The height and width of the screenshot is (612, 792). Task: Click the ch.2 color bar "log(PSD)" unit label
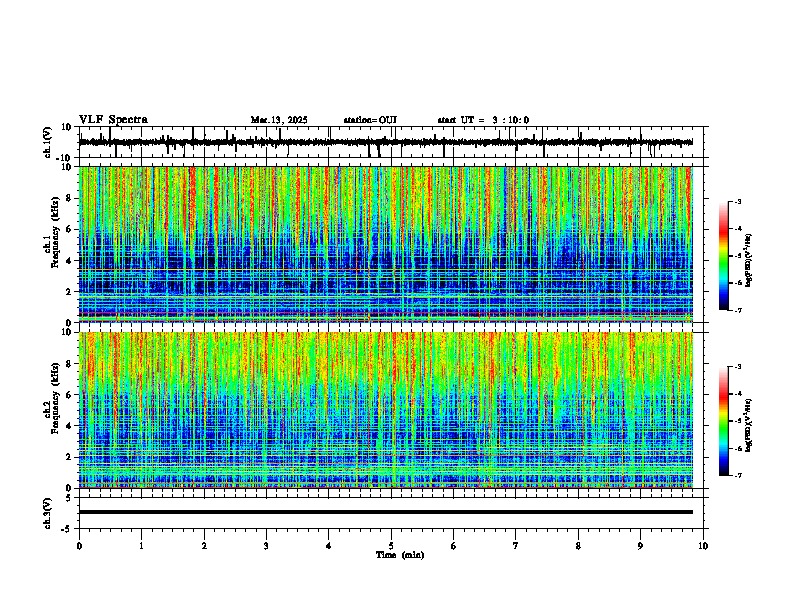point(748,425)
